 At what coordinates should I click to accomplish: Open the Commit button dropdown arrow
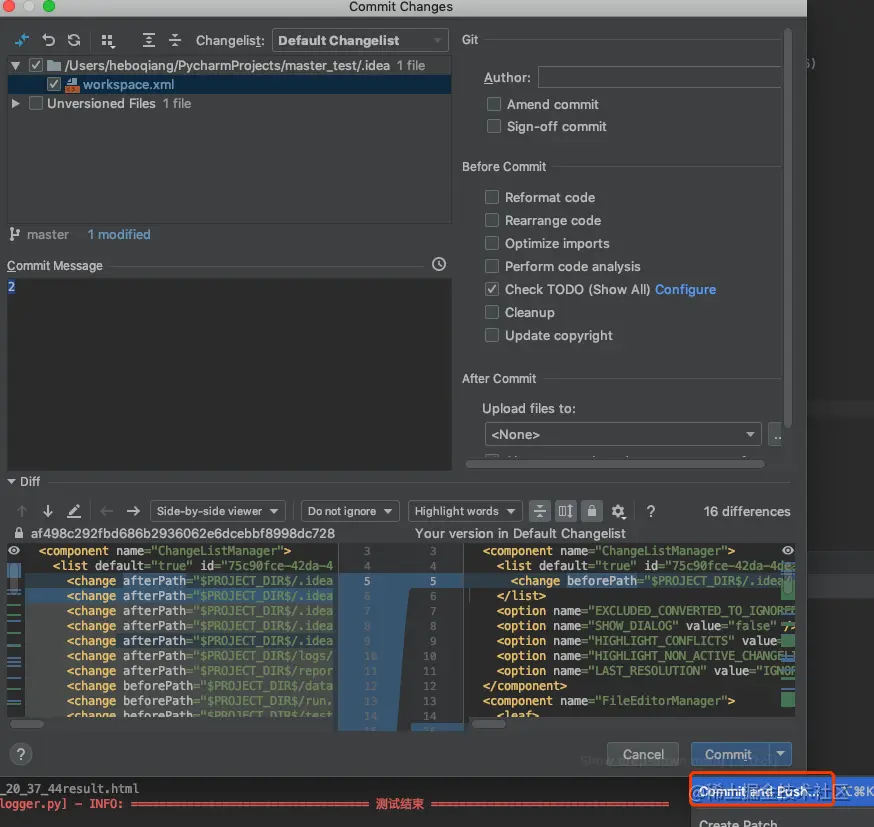[780, 754]
